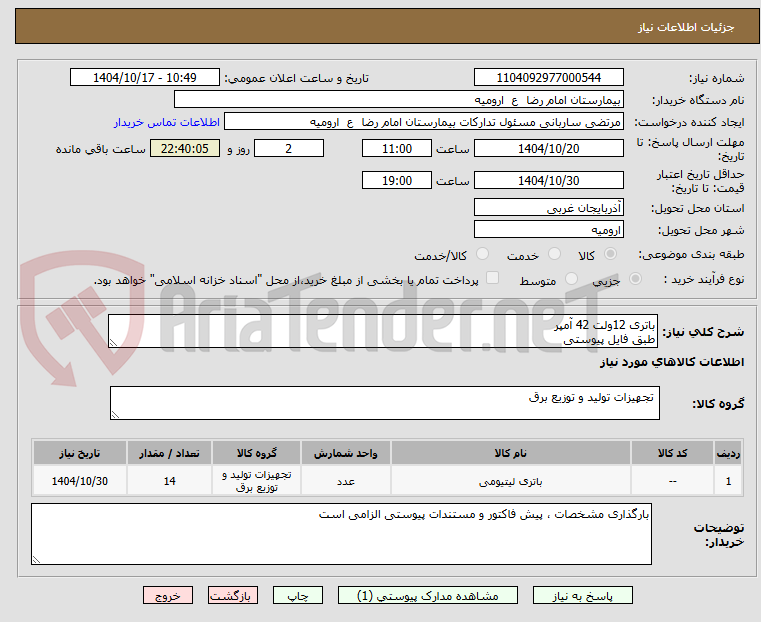Click the بازگشت back button
Screen dimensions: 761x622
[233, 595]
